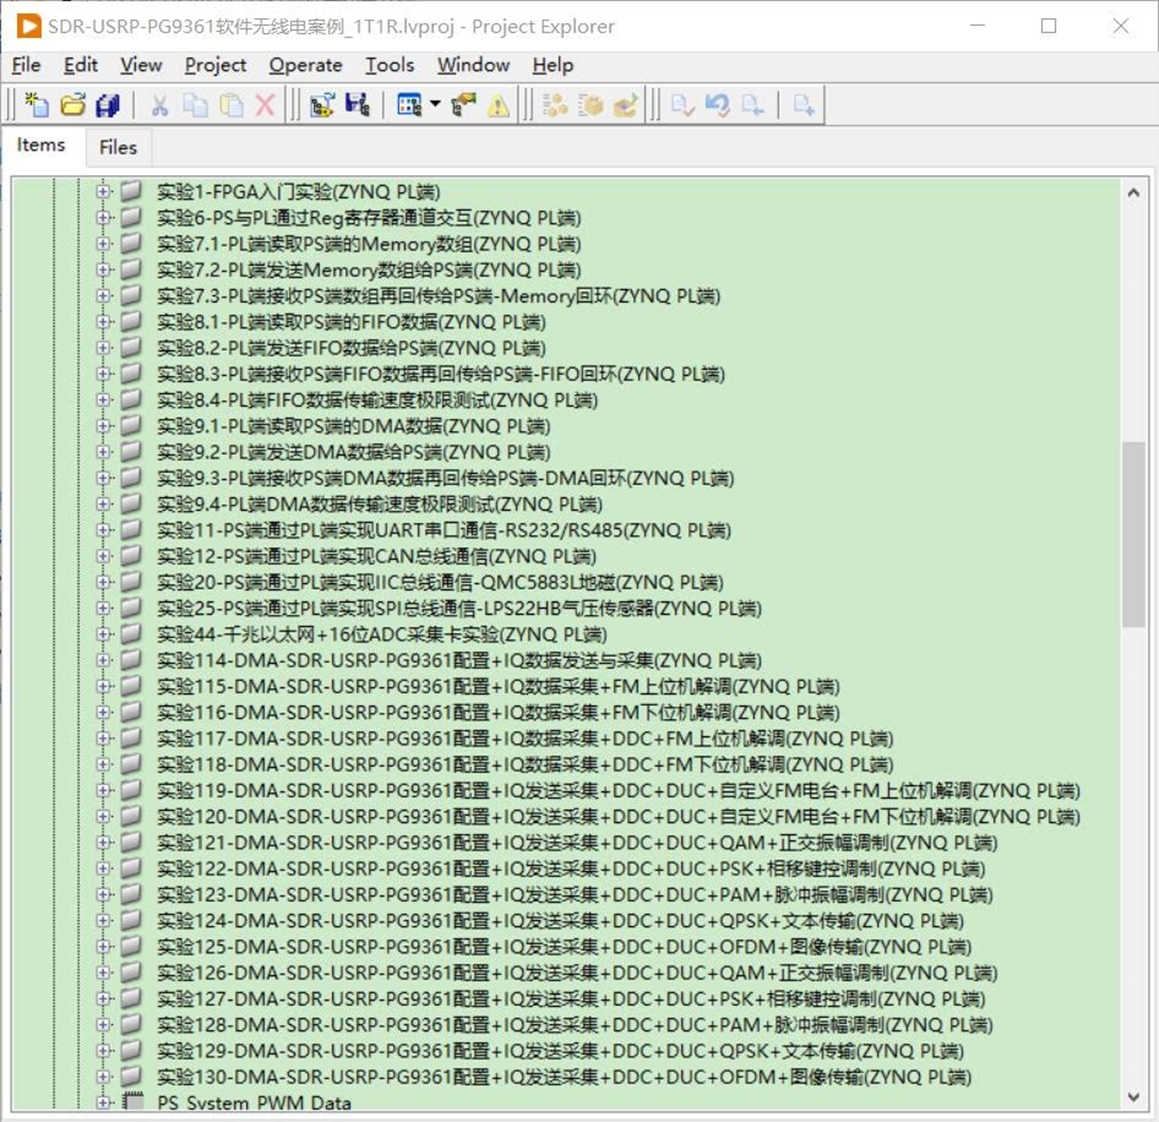Select 实验7.2-PL端发送Memory数组给PS端 row
Screen dimensions: 1159x1122
(x=369, y=270)
